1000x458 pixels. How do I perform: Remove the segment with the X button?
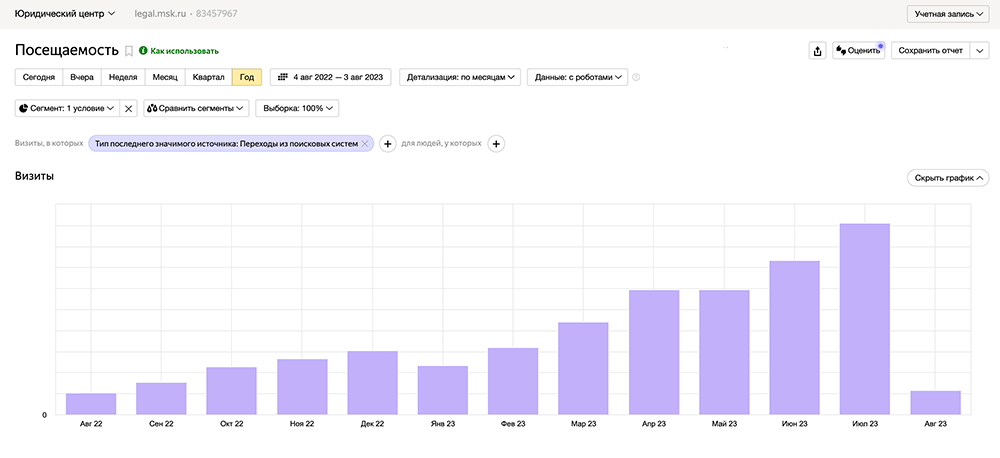click(129, 108)
